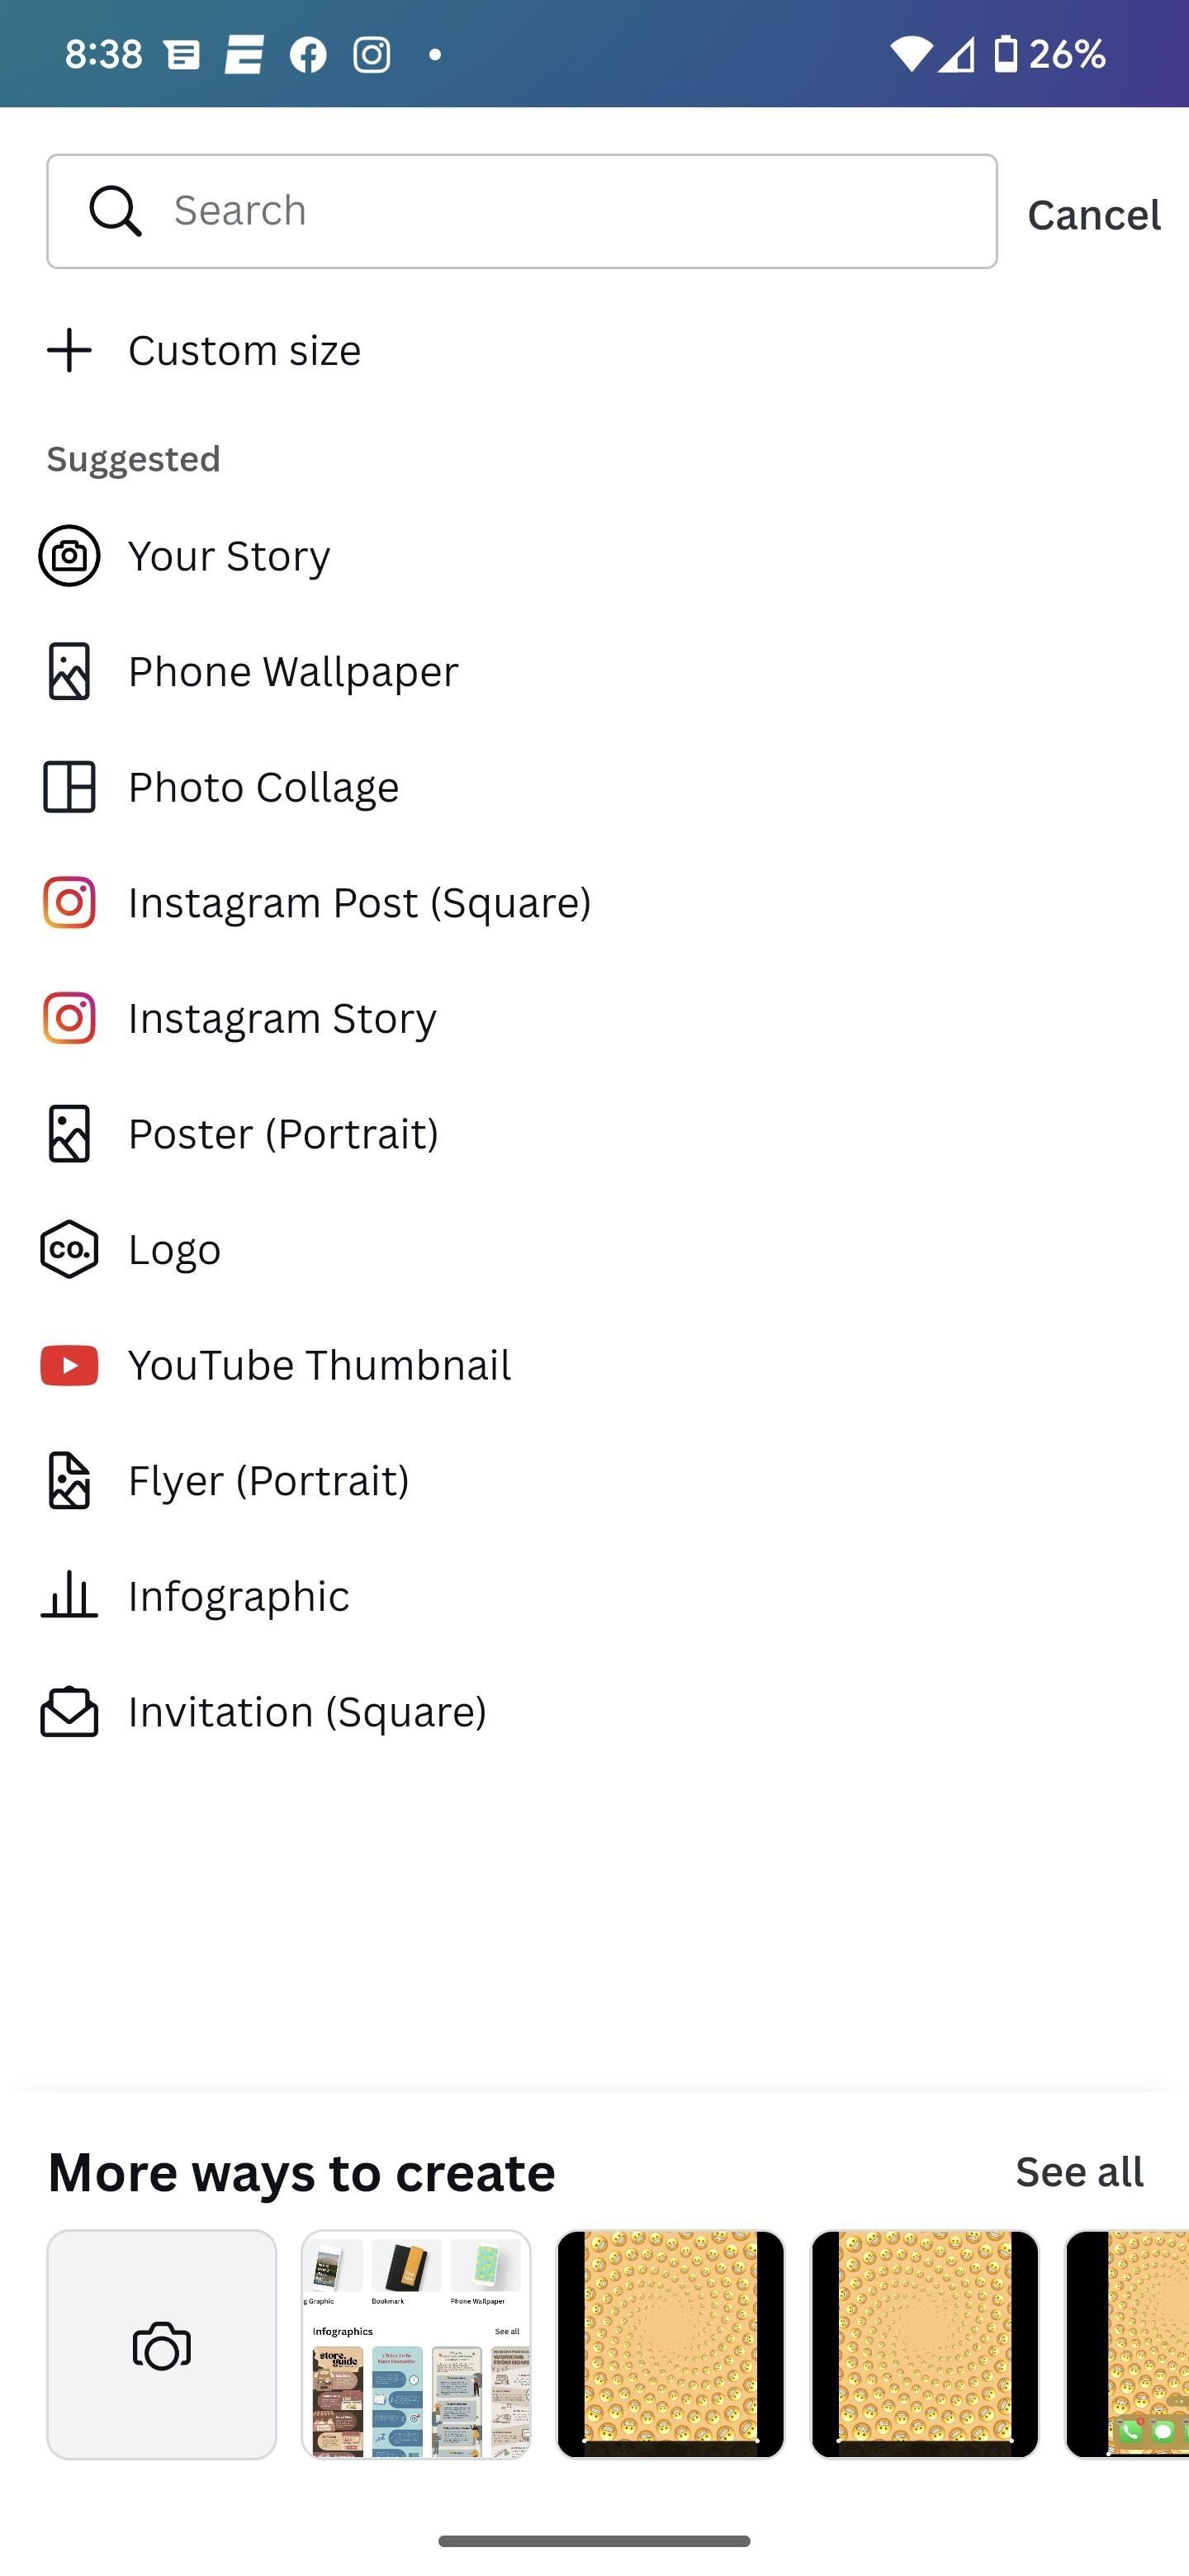Open the Facebook notification in status bar
The width and height of the screenshot is (1189, 2576).
308,54
